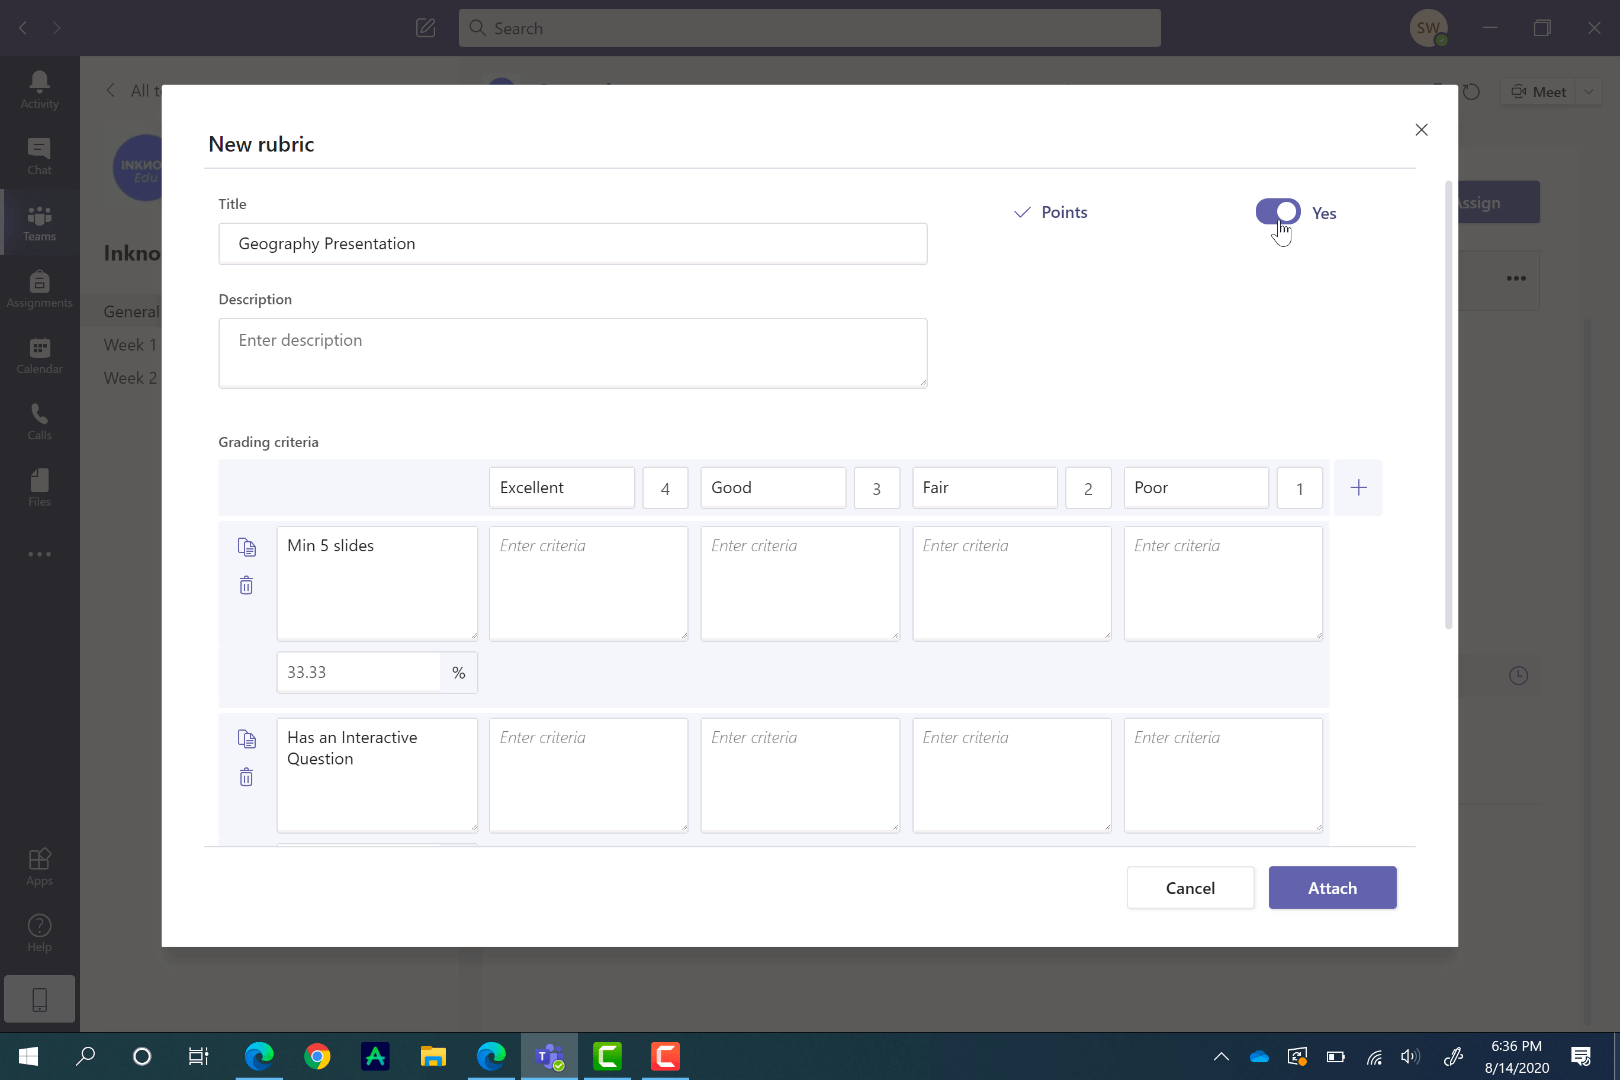Open the Assignments section
The width and height of the screenshot is (1620, 1080).
coord(39,288)
